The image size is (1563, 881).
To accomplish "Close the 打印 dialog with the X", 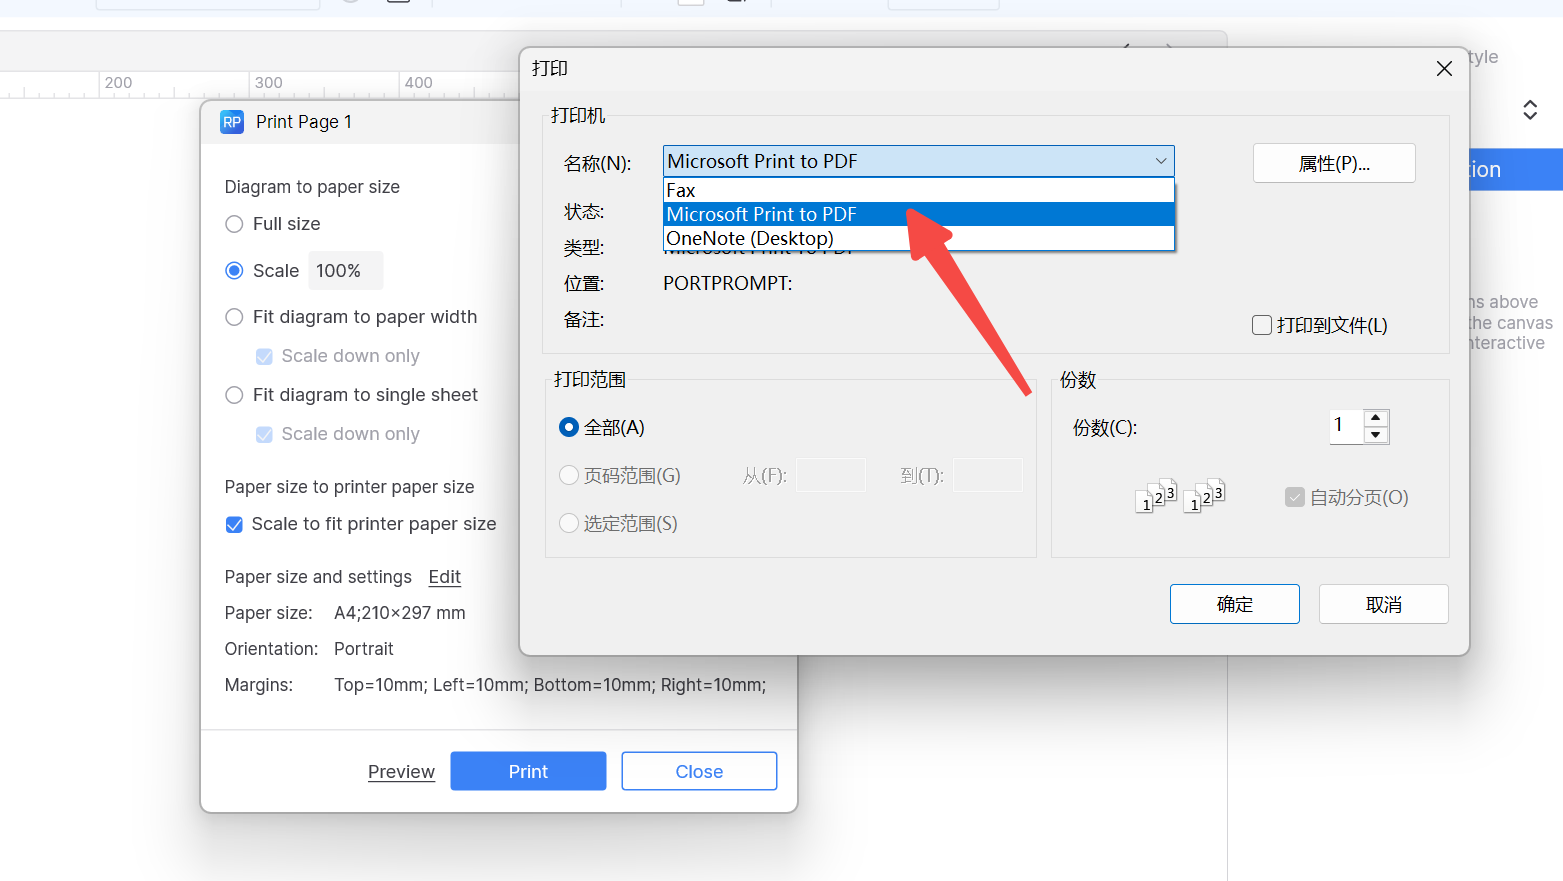I will [1444, 68].
